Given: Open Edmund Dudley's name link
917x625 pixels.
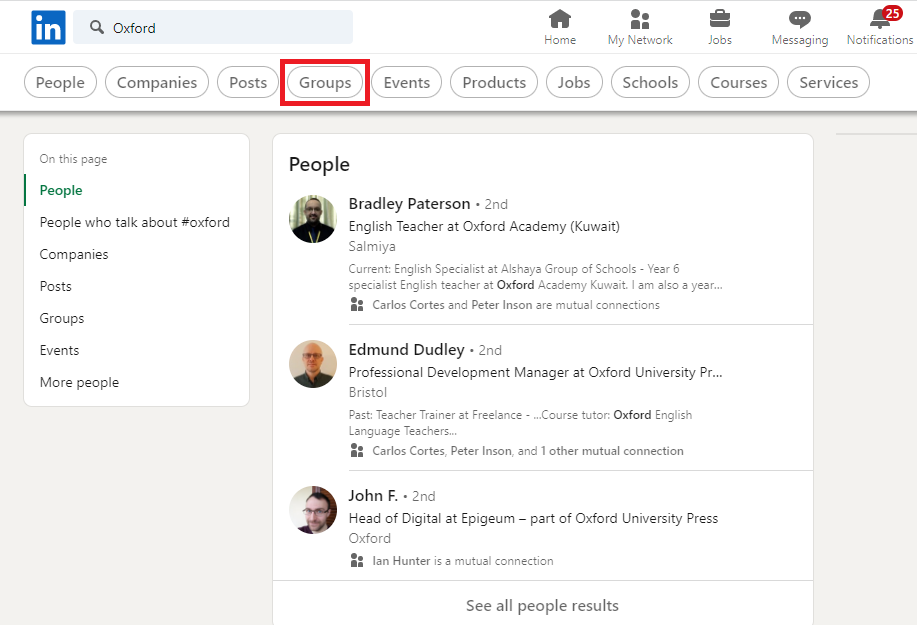Looking at the screenshot, I should [x=406, y=350].
